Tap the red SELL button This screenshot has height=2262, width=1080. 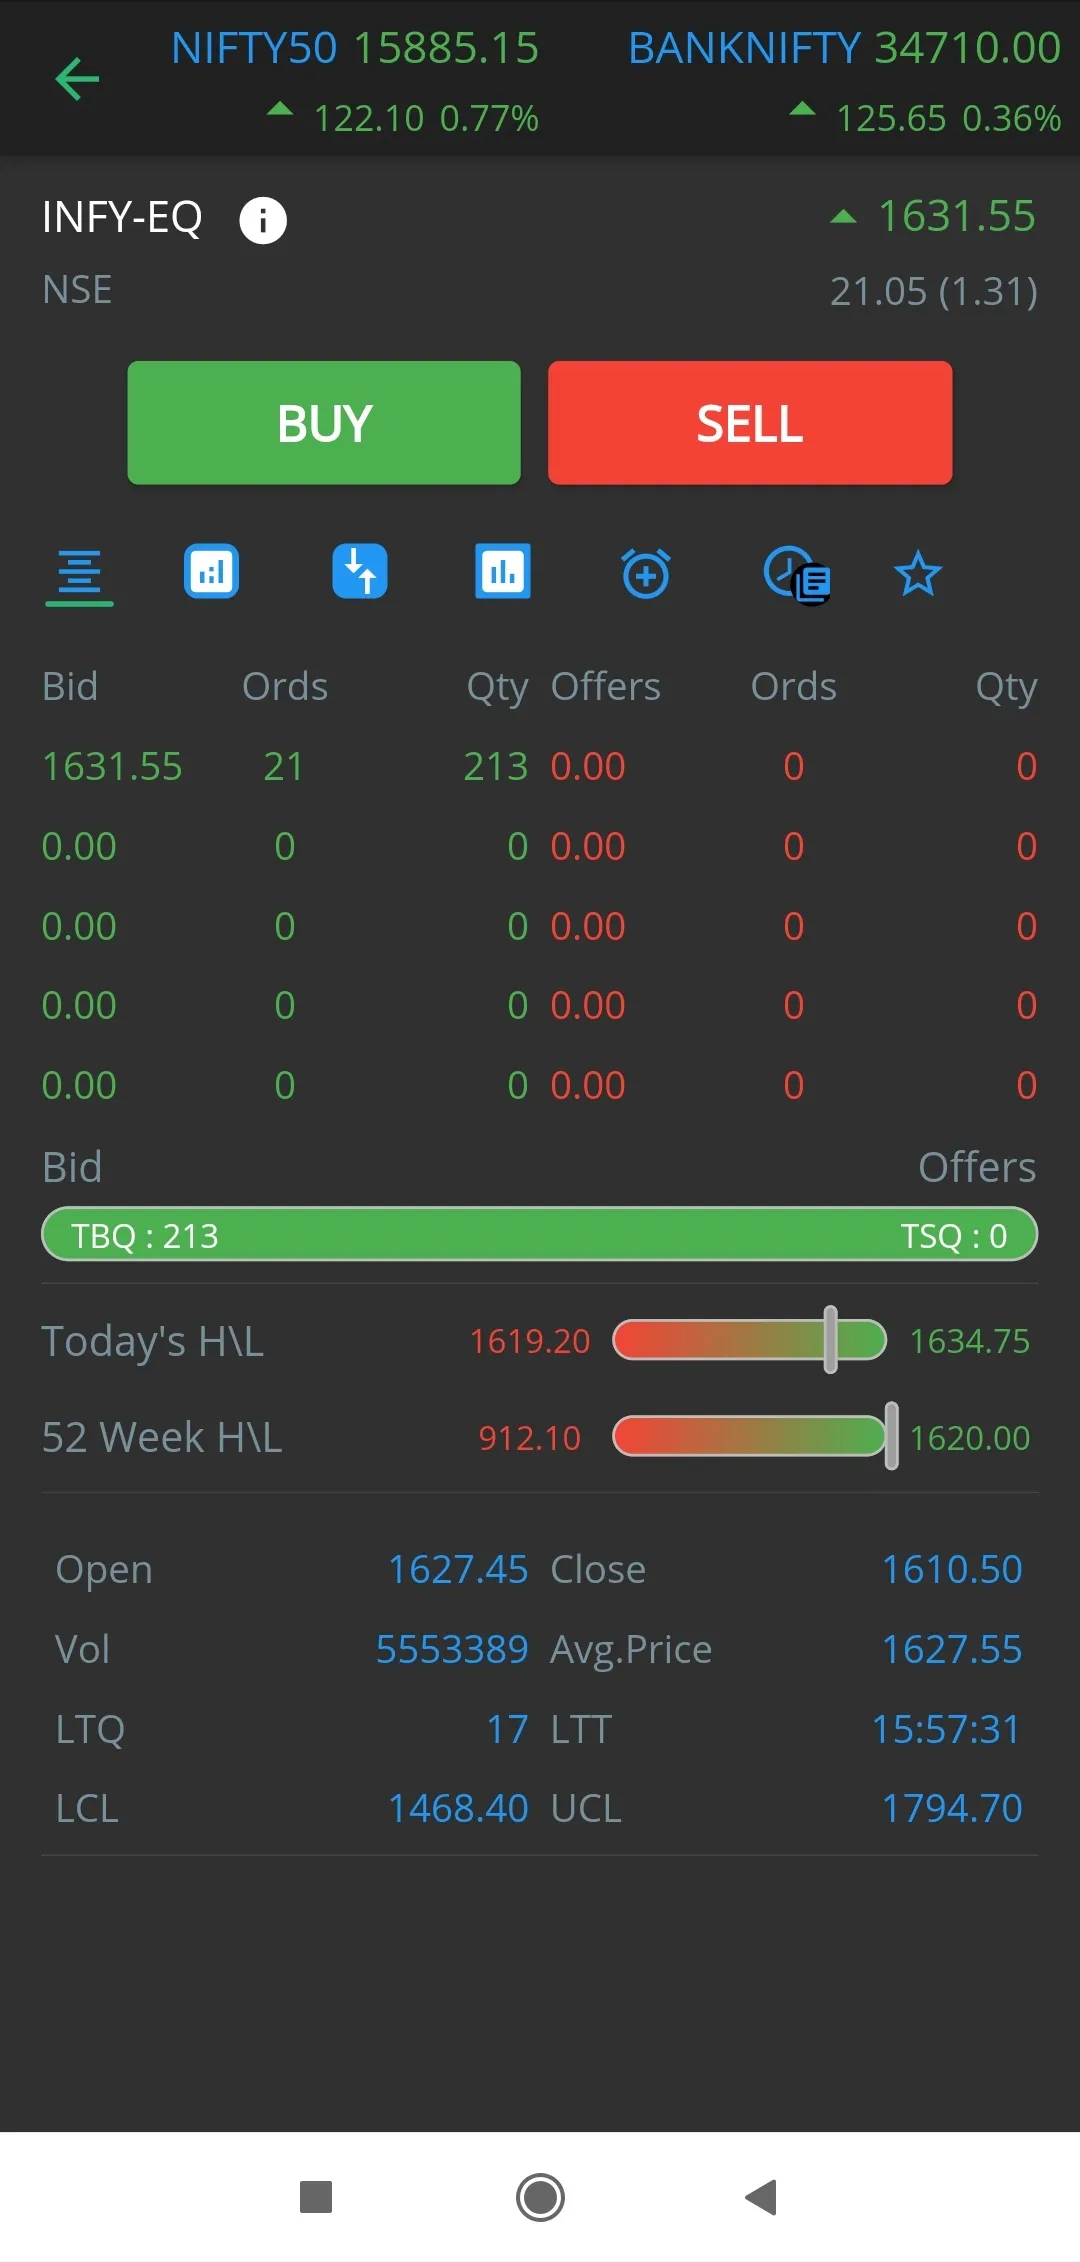[x=750, y=423]
